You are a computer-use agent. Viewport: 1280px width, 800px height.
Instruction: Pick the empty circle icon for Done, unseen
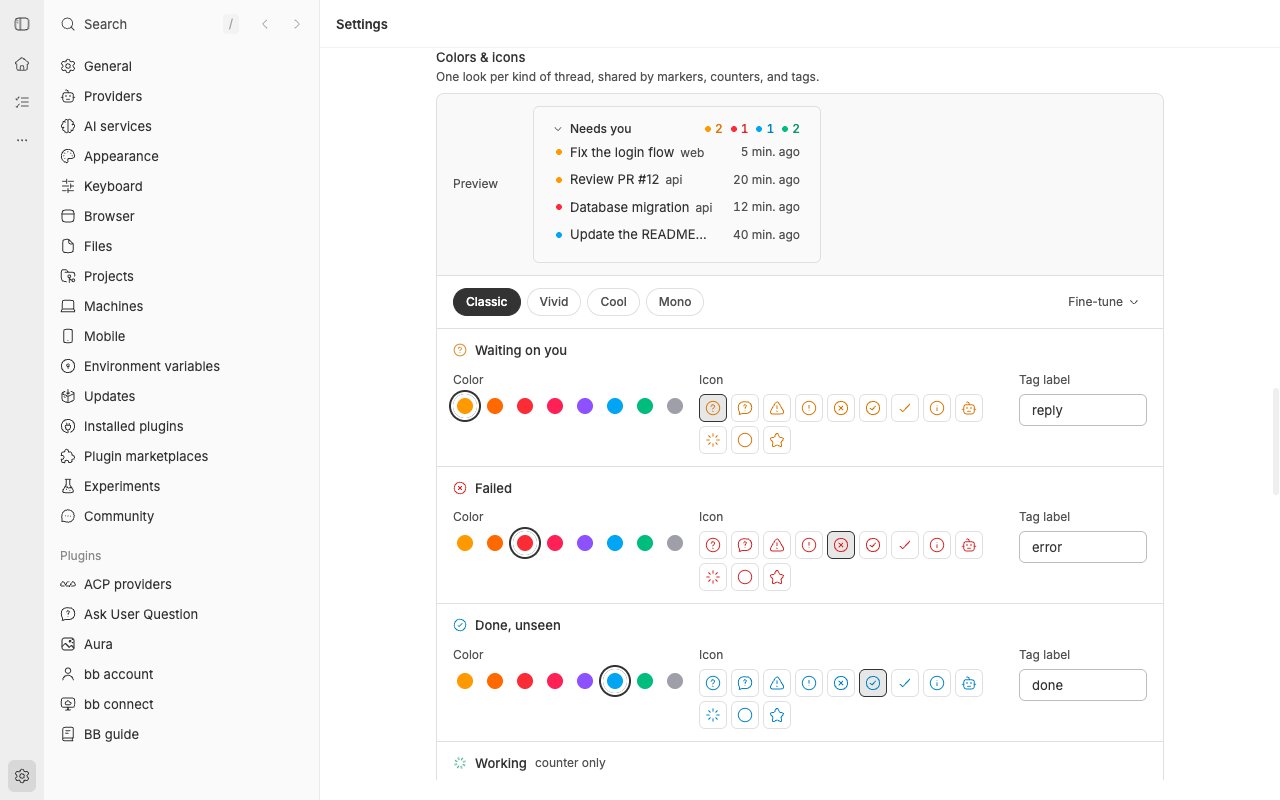(x=745, y=715)
